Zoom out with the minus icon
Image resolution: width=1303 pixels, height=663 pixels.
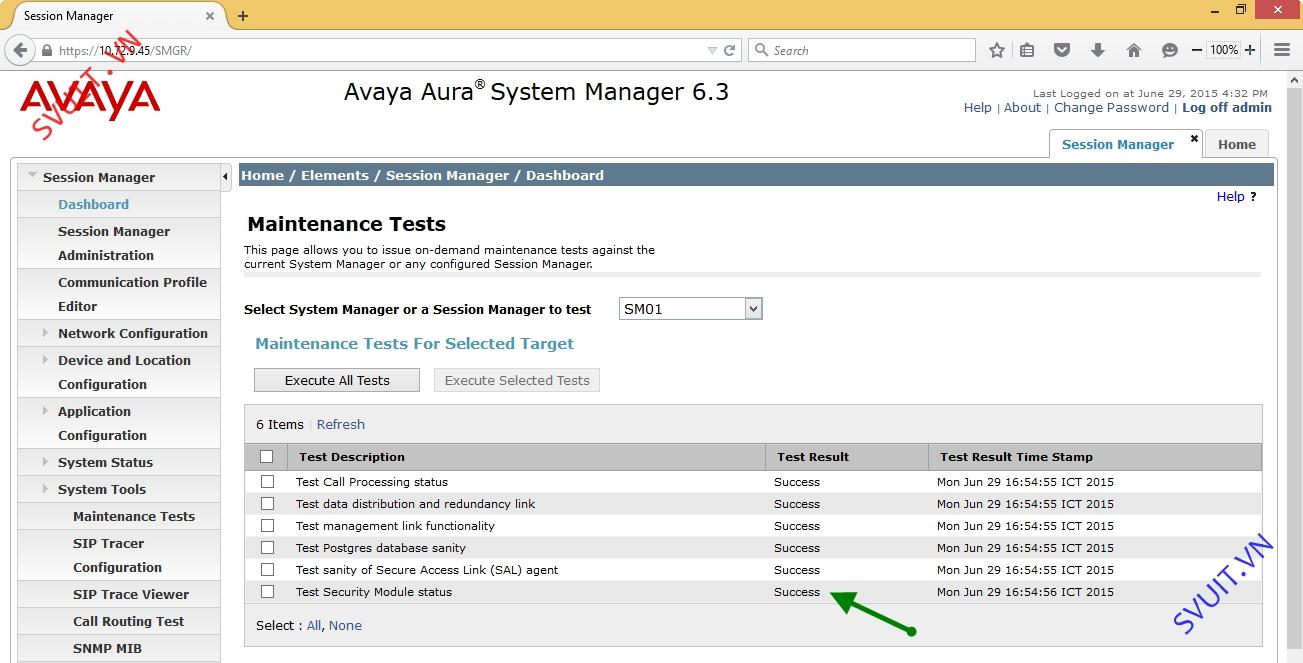pyautogui.click(x=1197, y=50)
